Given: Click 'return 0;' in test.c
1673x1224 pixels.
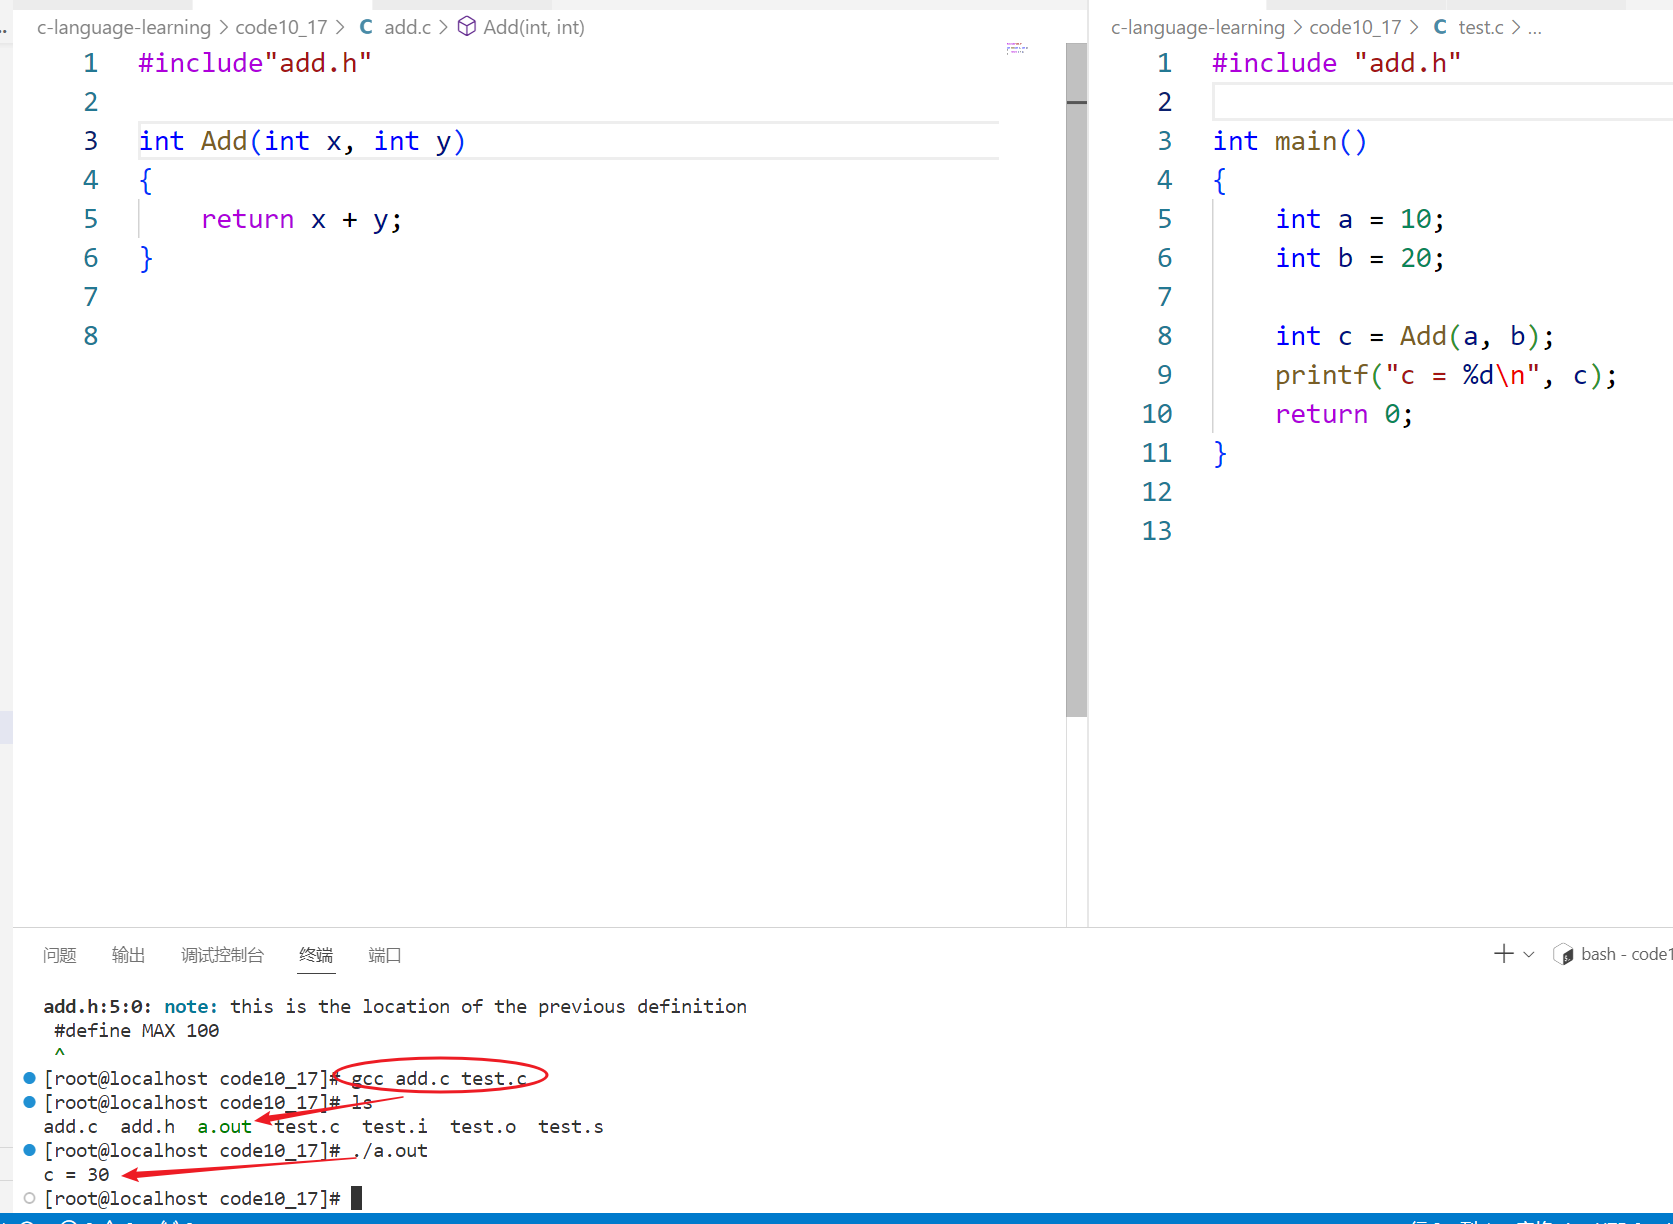Looking at the screenshot, I should tap(1344, 414).
